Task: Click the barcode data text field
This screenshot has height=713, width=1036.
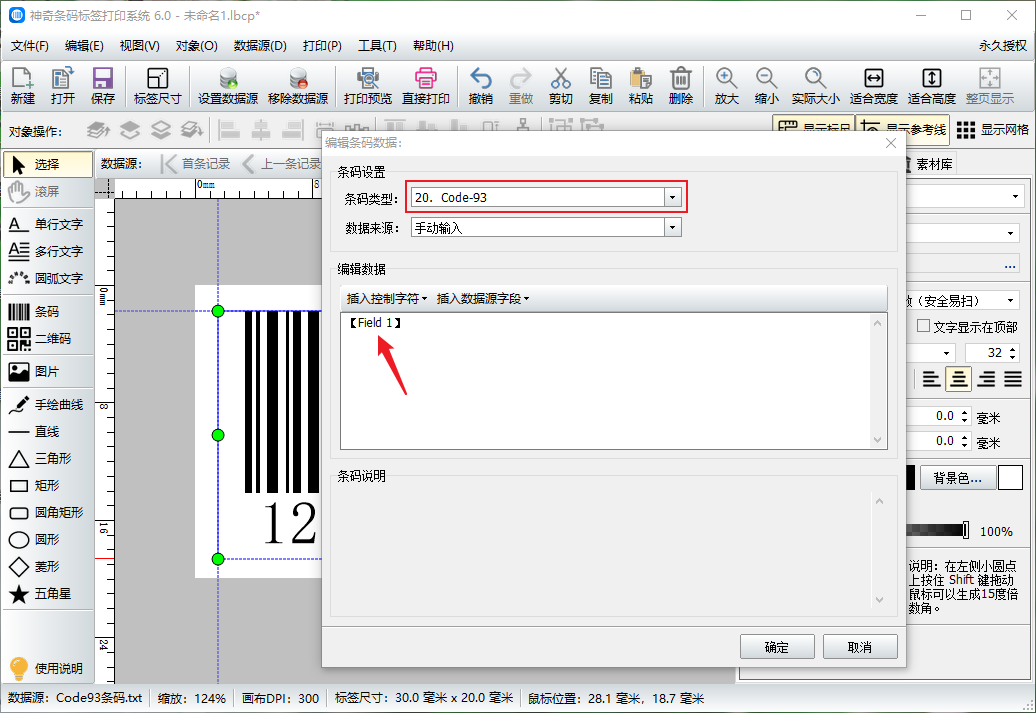Action: pyautogui.click(x=613, y=381)
